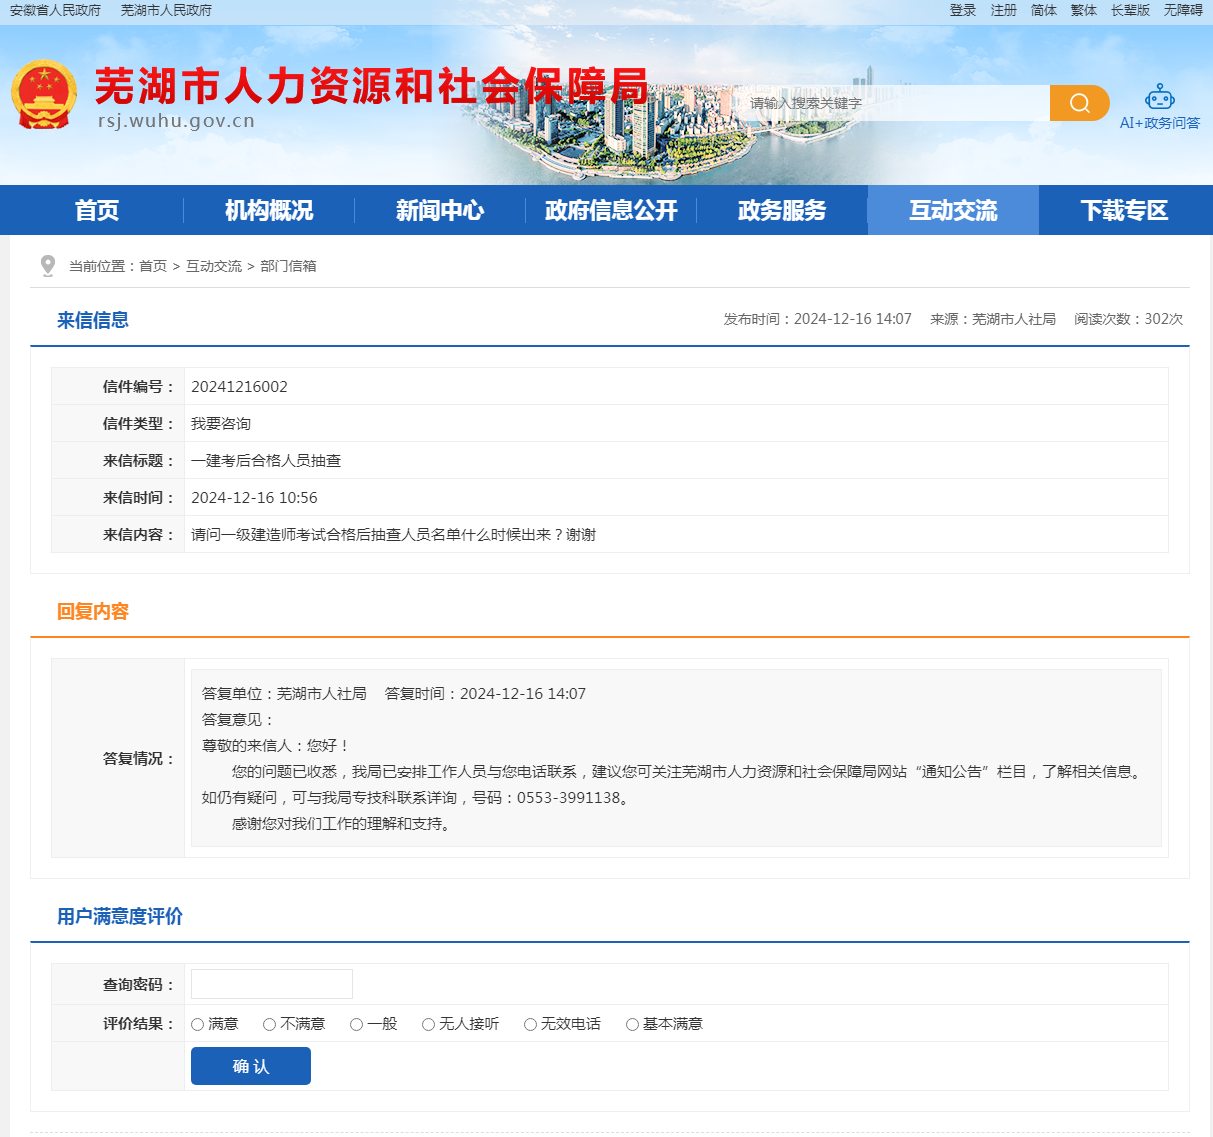This screenshot has width=1213, height=1137.
Task: Switch to 繁体 language version
Action: (1083, 10)
